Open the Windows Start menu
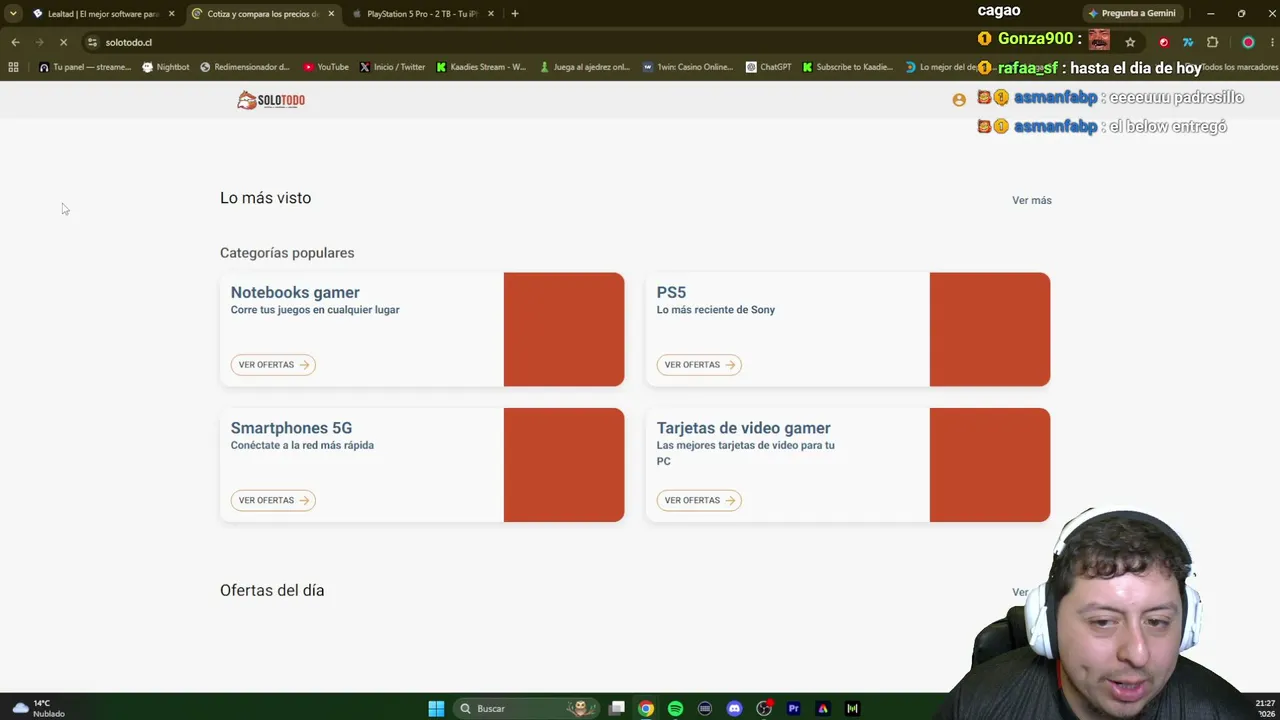 (x=436, y=708)
